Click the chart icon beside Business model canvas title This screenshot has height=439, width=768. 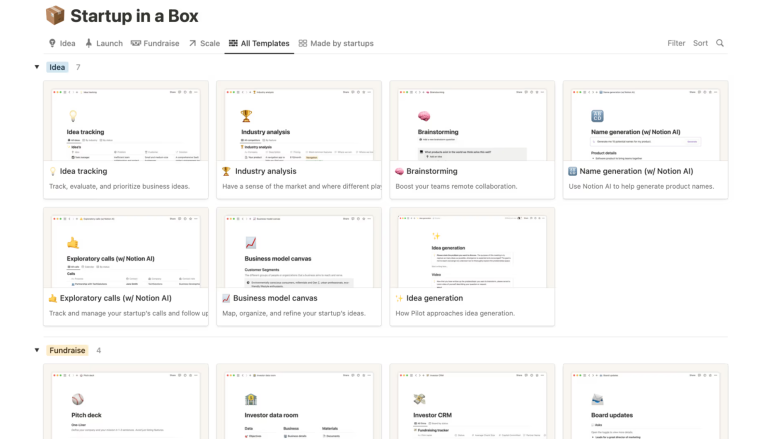coord(226,298)
